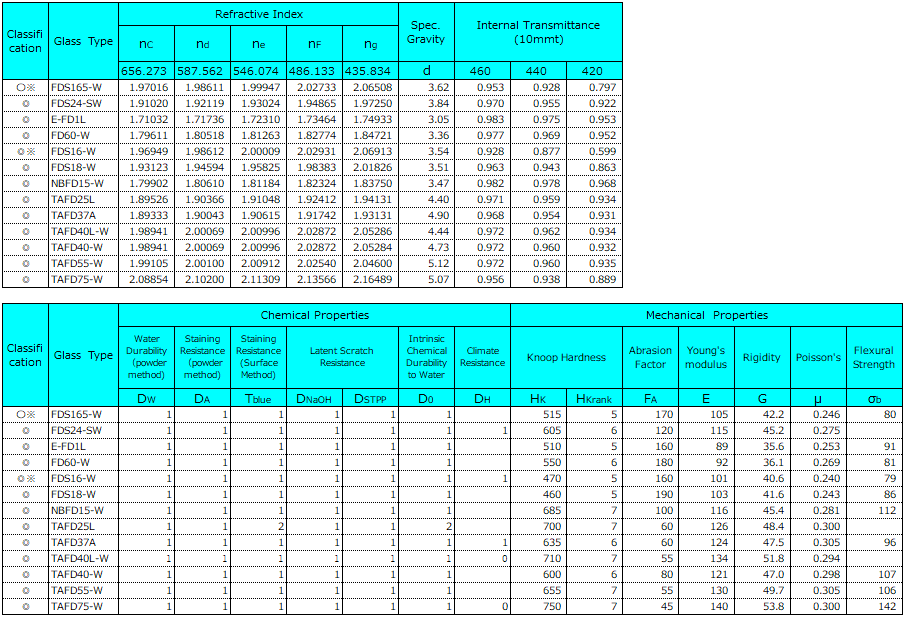This screenshot has height=617, width=905.
Task: Select specific gravity value 5.12
Action: pyautogui.click(x=439, y=264)
